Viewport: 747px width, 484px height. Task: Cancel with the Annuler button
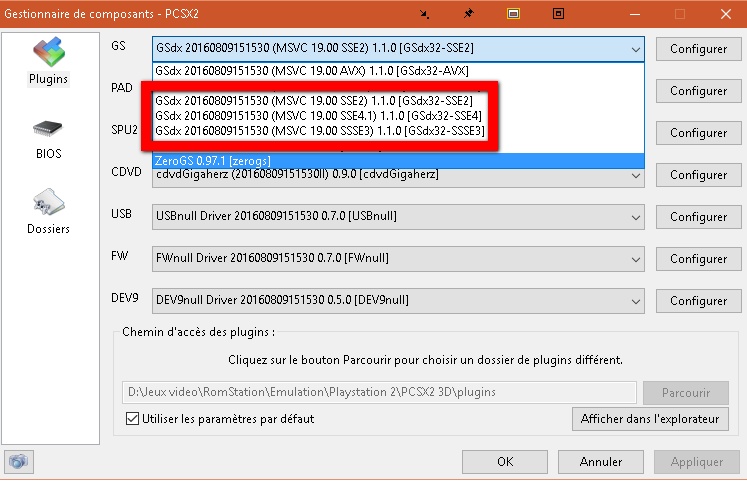click(601, 462)
